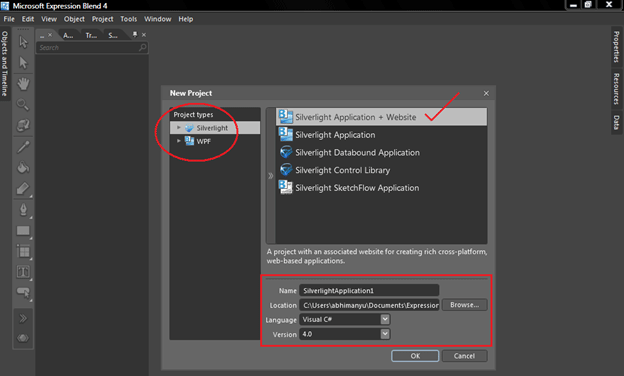
Task: Switch to the S... panel tab
Action: click(113, 35)
